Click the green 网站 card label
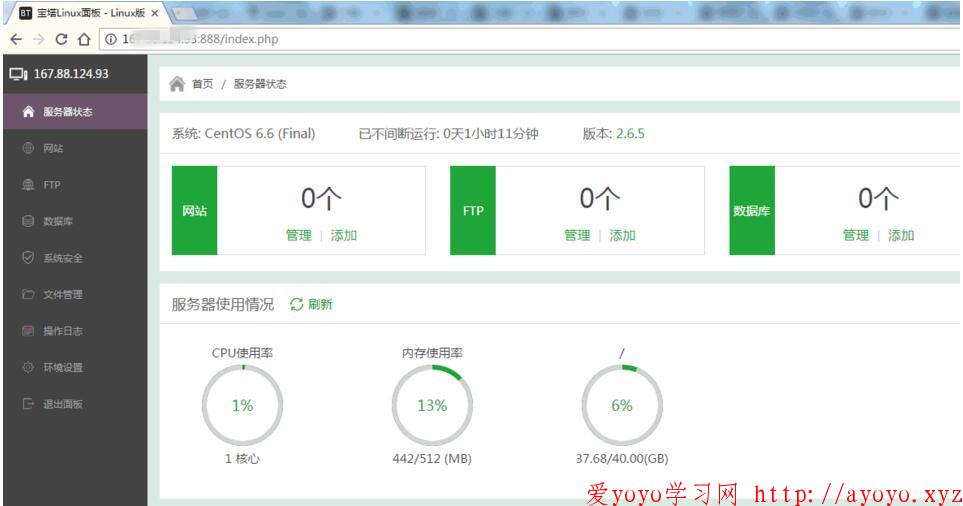The height and width of the screenshot is (506, 963). point(194,211)
